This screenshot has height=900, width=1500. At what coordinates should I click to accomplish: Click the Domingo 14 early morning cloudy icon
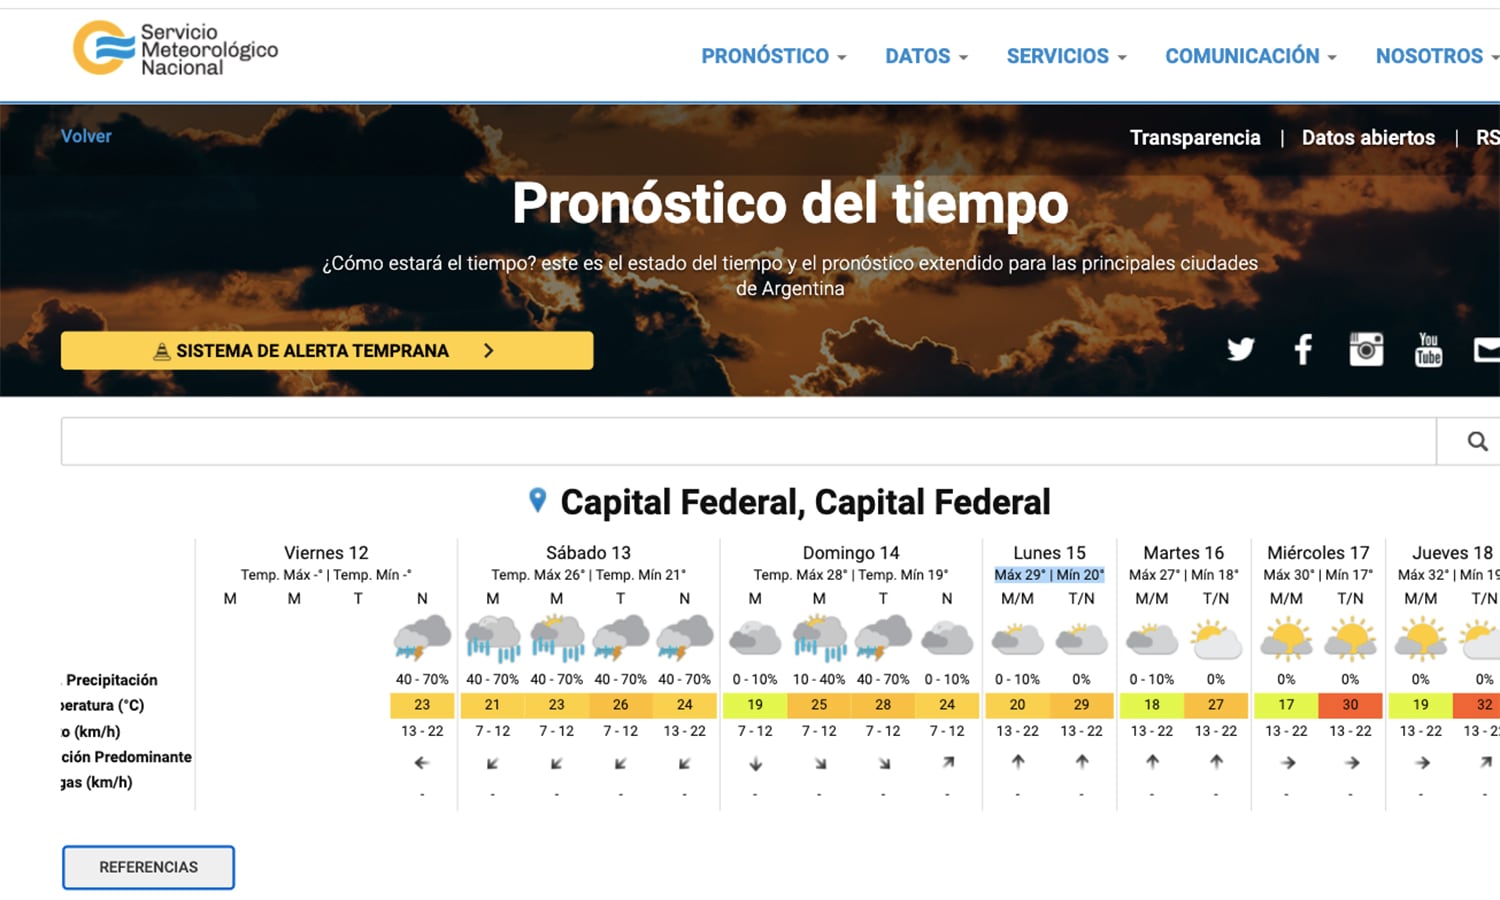coord(755,639)
